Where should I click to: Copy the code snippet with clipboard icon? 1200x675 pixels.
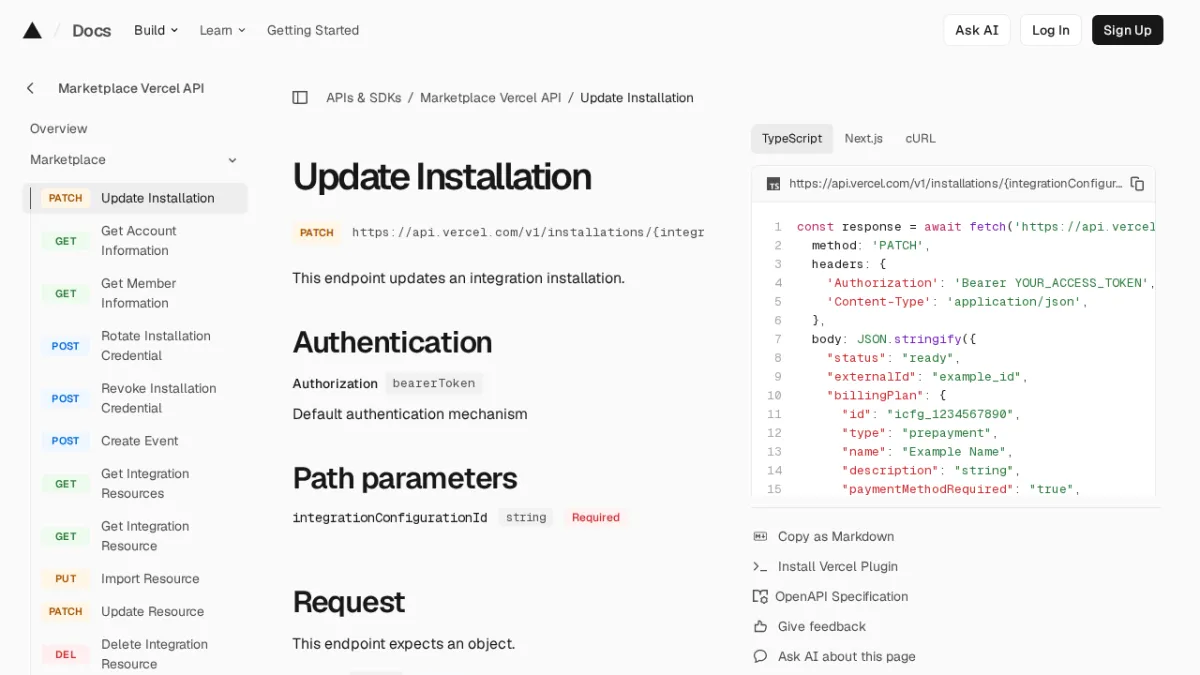[x=1137, y=183]
